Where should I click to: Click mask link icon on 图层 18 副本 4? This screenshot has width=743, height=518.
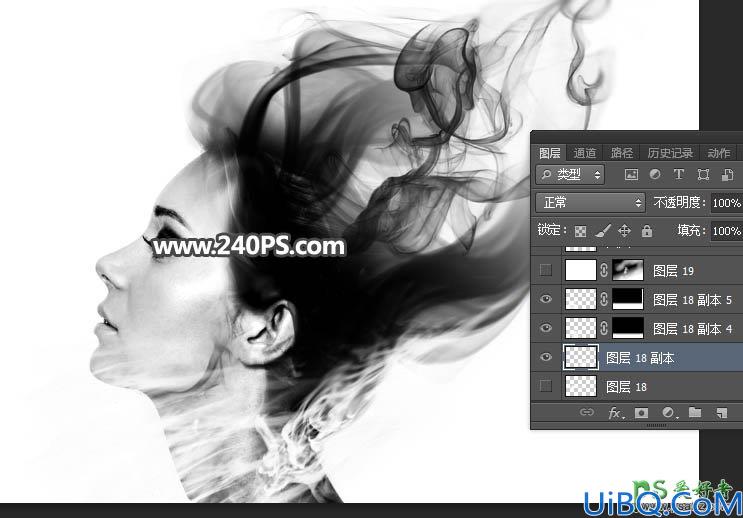604,328
